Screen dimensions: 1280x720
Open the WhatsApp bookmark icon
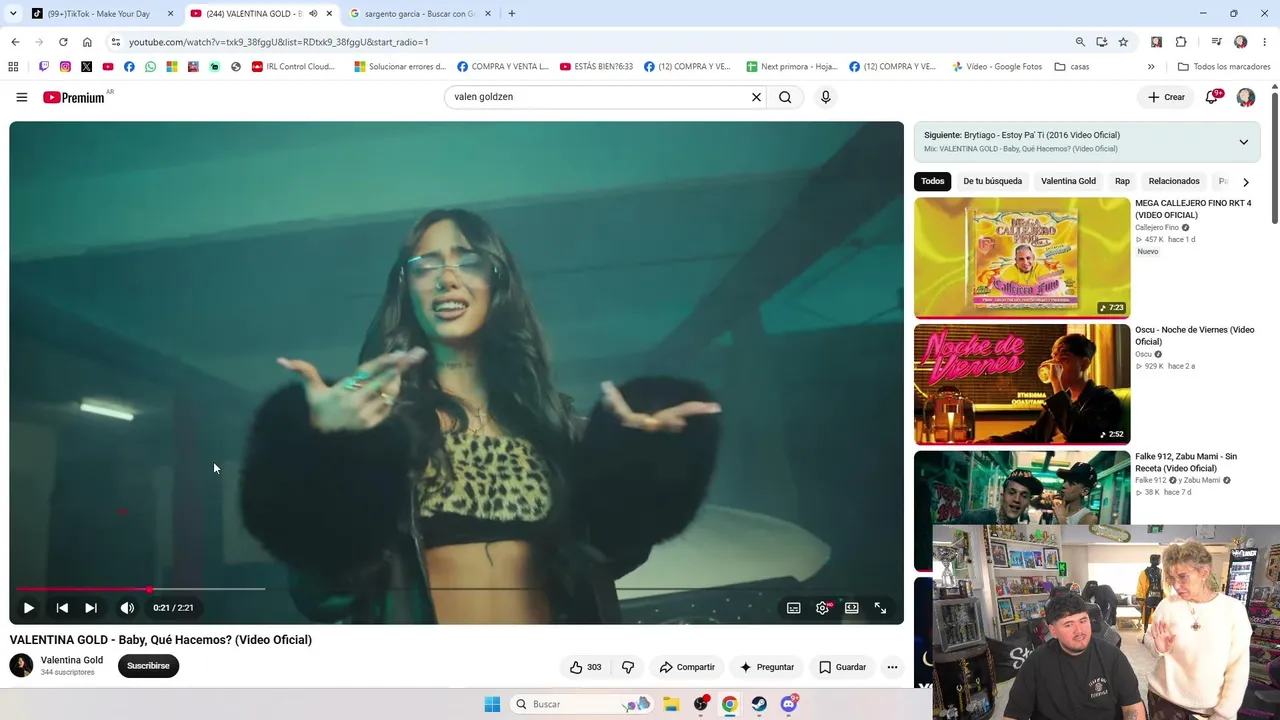[150, 67]
